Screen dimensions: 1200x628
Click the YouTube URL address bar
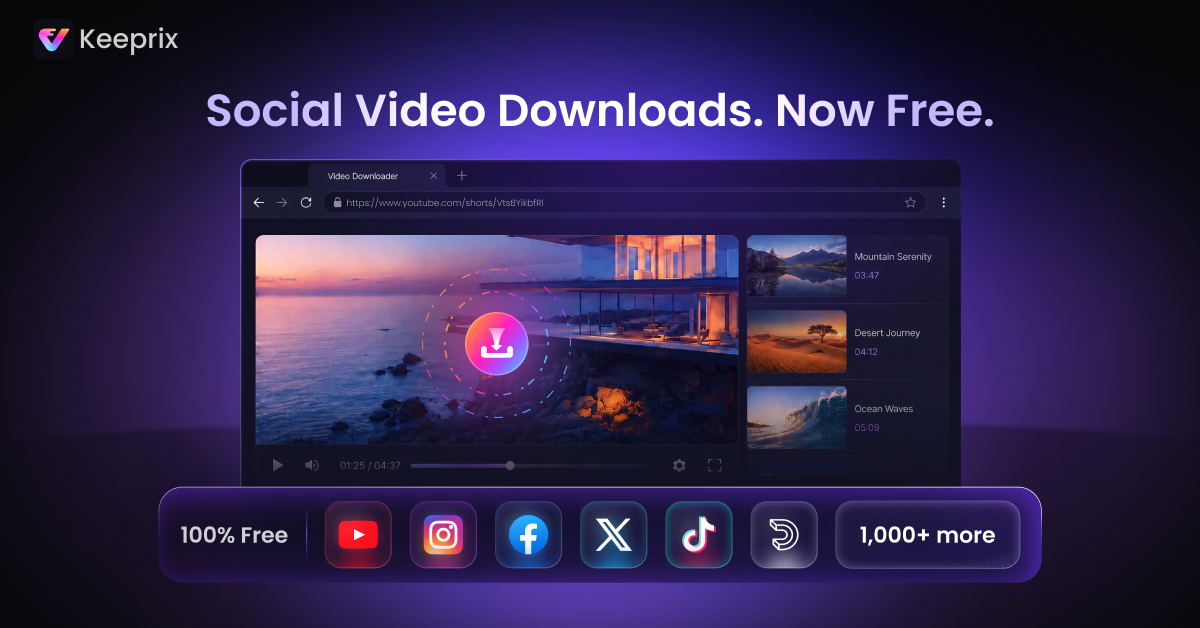pyautogui.click(x=624, y=202)
